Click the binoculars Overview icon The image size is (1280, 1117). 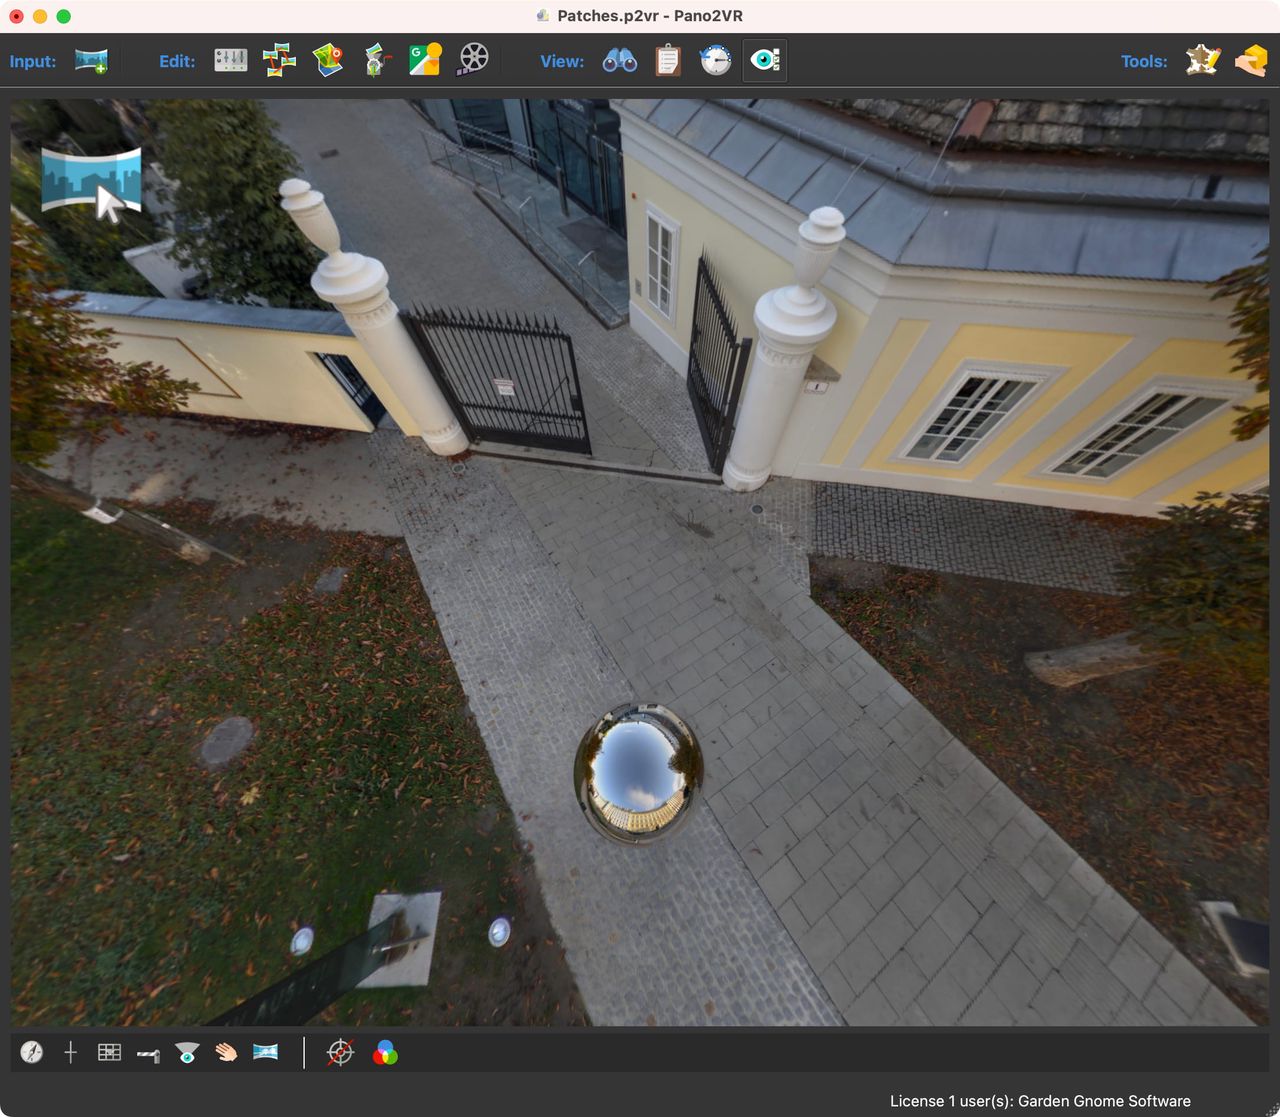(x=620, y=61)
